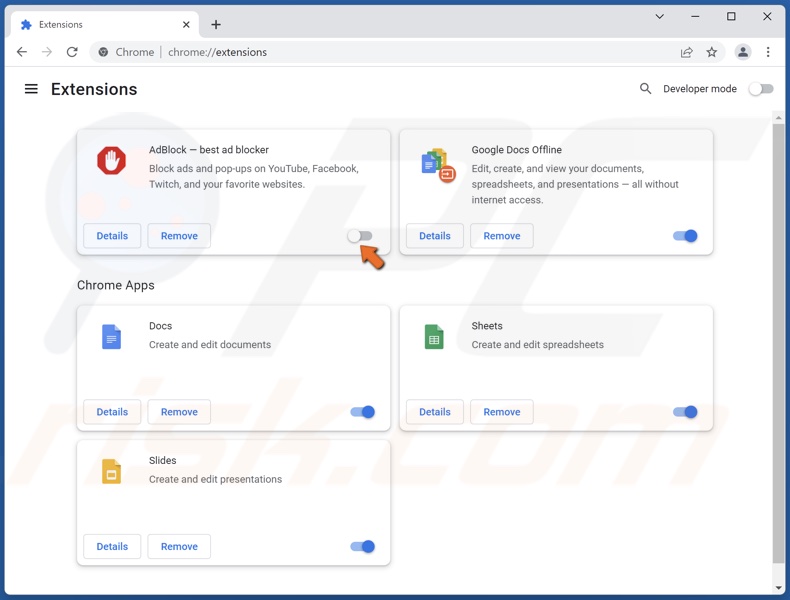View Details for AdBlock extension
The width and height of the screenshot is (790, 600).
tap(112, 236)
